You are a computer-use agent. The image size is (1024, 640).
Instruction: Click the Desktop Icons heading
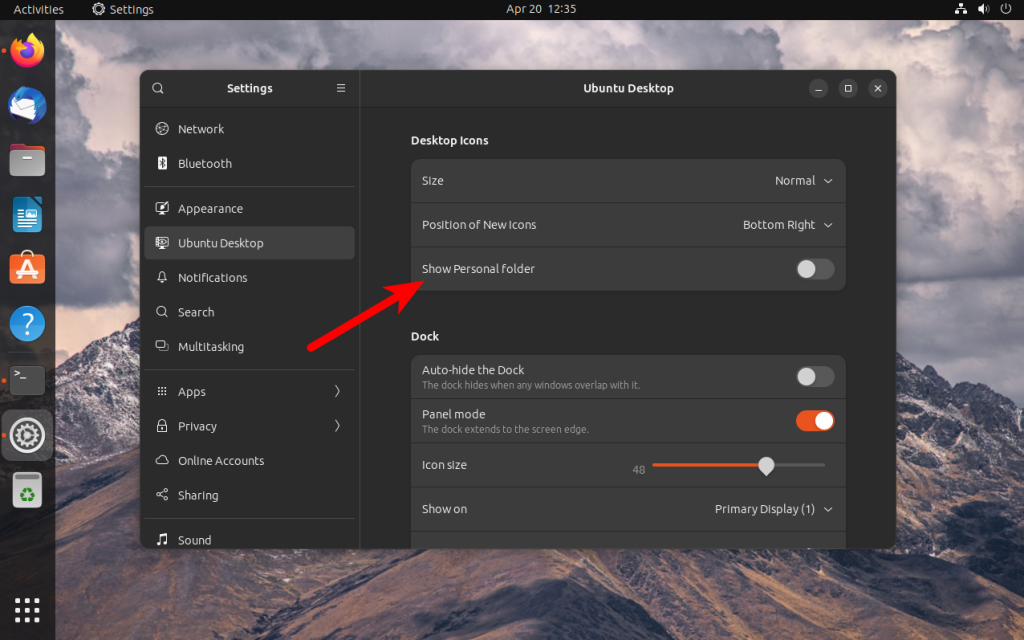tap(449, 140)
